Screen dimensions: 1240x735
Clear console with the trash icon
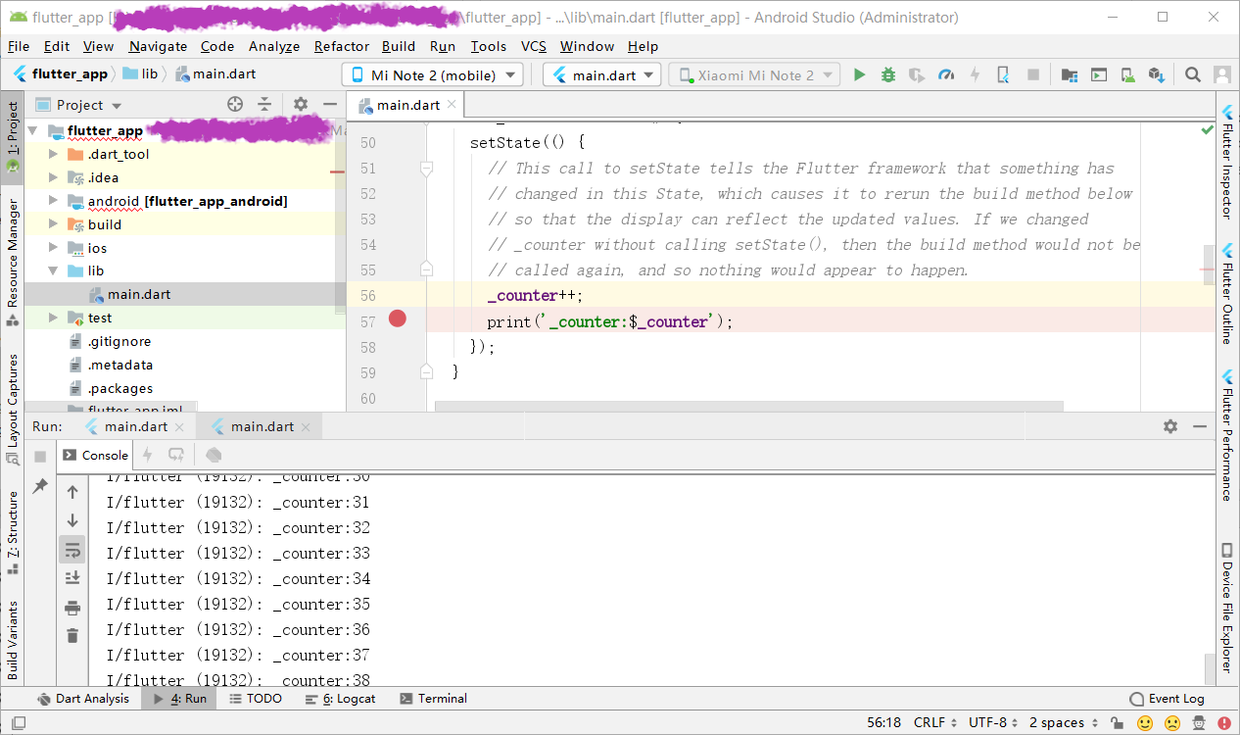72,635
